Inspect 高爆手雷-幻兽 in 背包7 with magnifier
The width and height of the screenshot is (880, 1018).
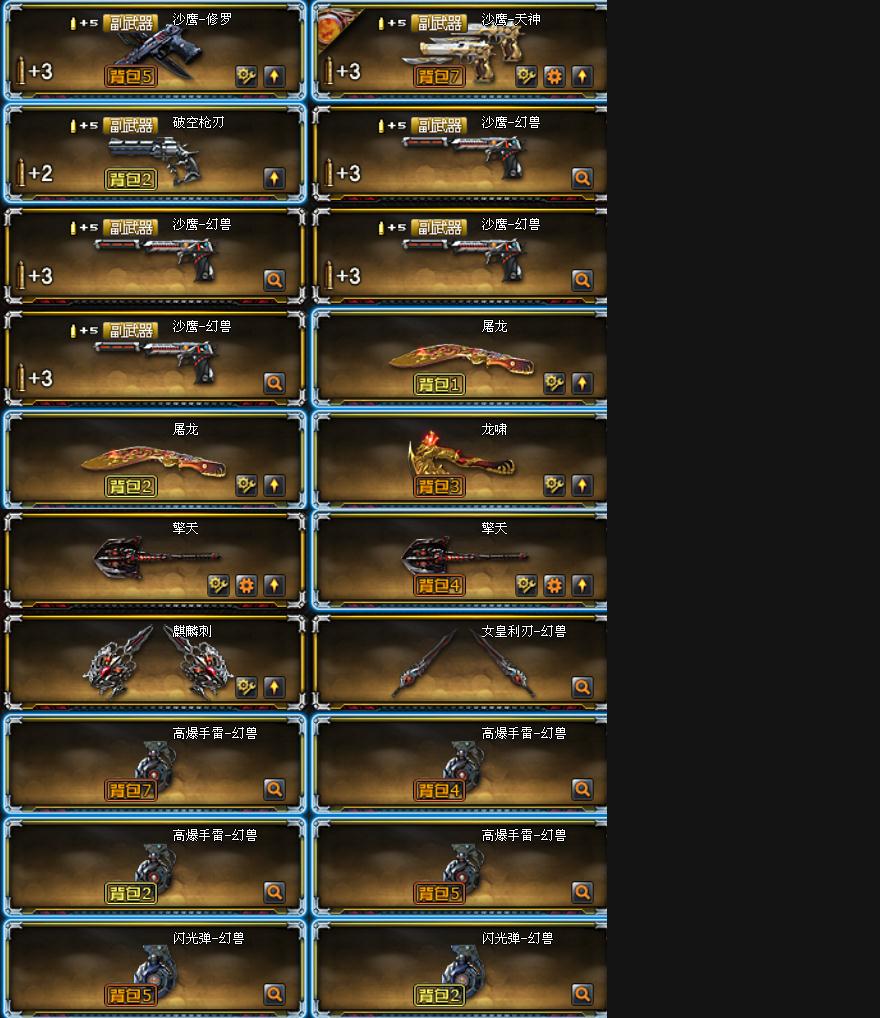click(275, 789)
